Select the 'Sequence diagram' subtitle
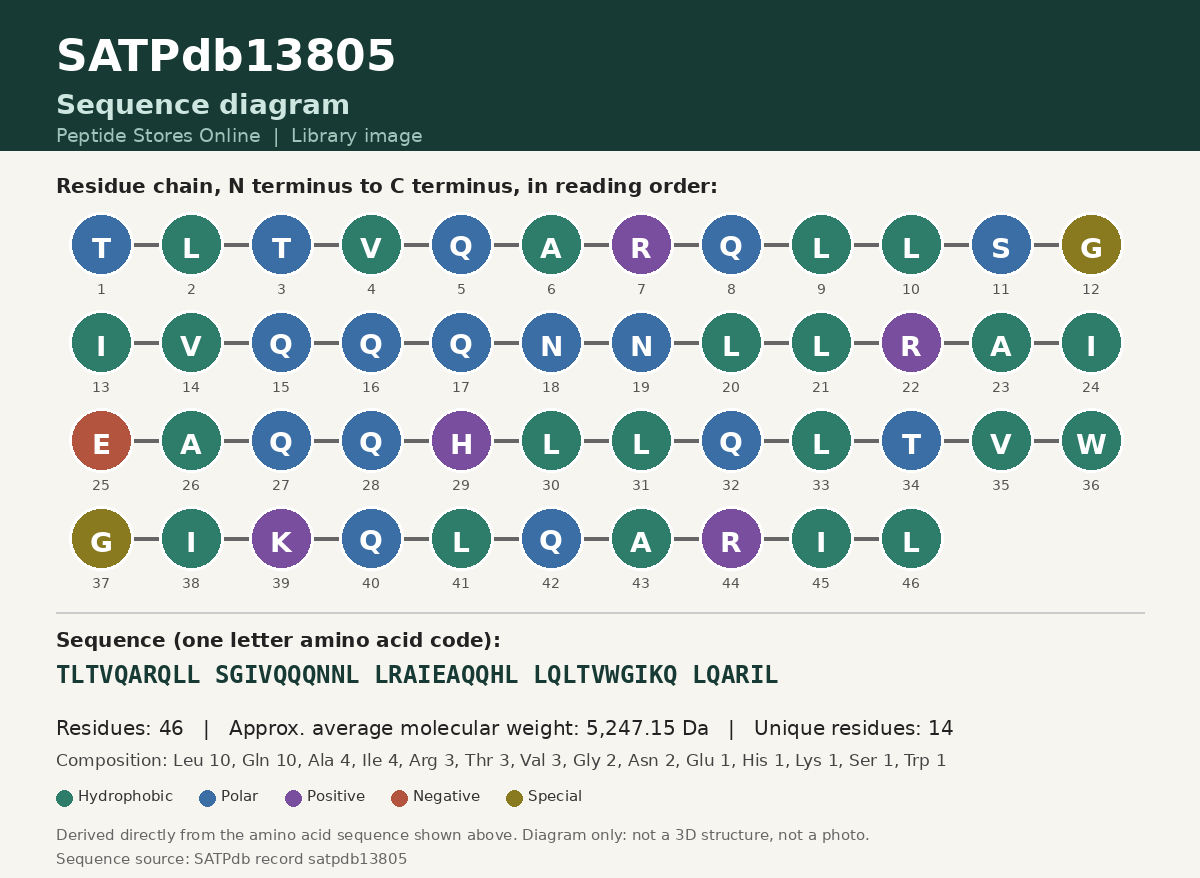Image resolution: width=1200 pixels, height=878 pixels. (203, 106)
